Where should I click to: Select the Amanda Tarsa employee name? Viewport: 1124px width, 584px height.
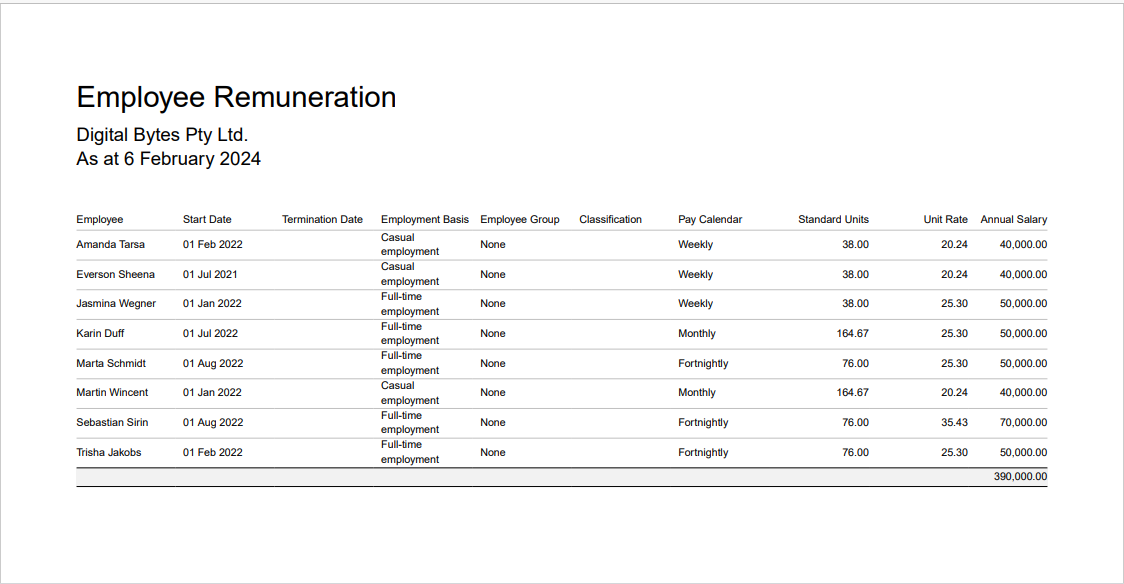click(111, 245)
